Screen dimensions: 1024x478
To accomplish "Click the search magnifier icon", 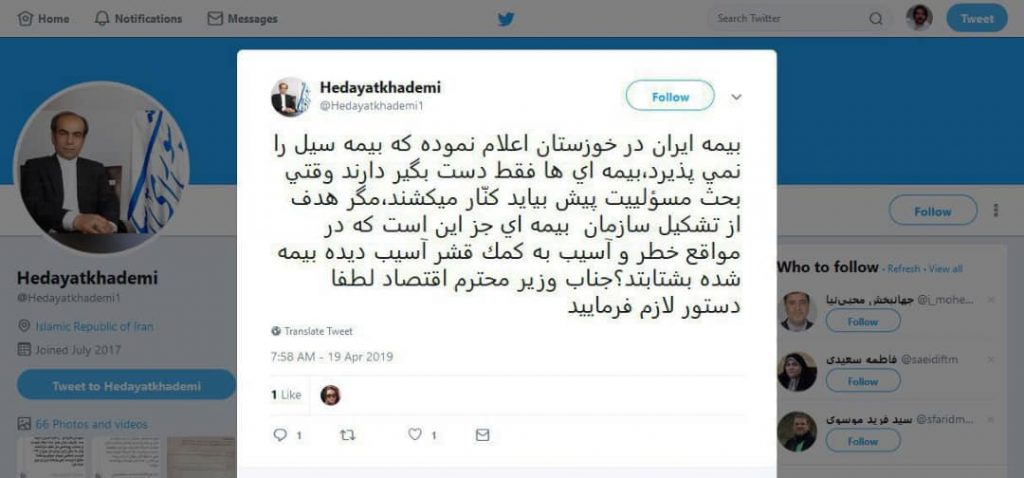I will [876, 19].
